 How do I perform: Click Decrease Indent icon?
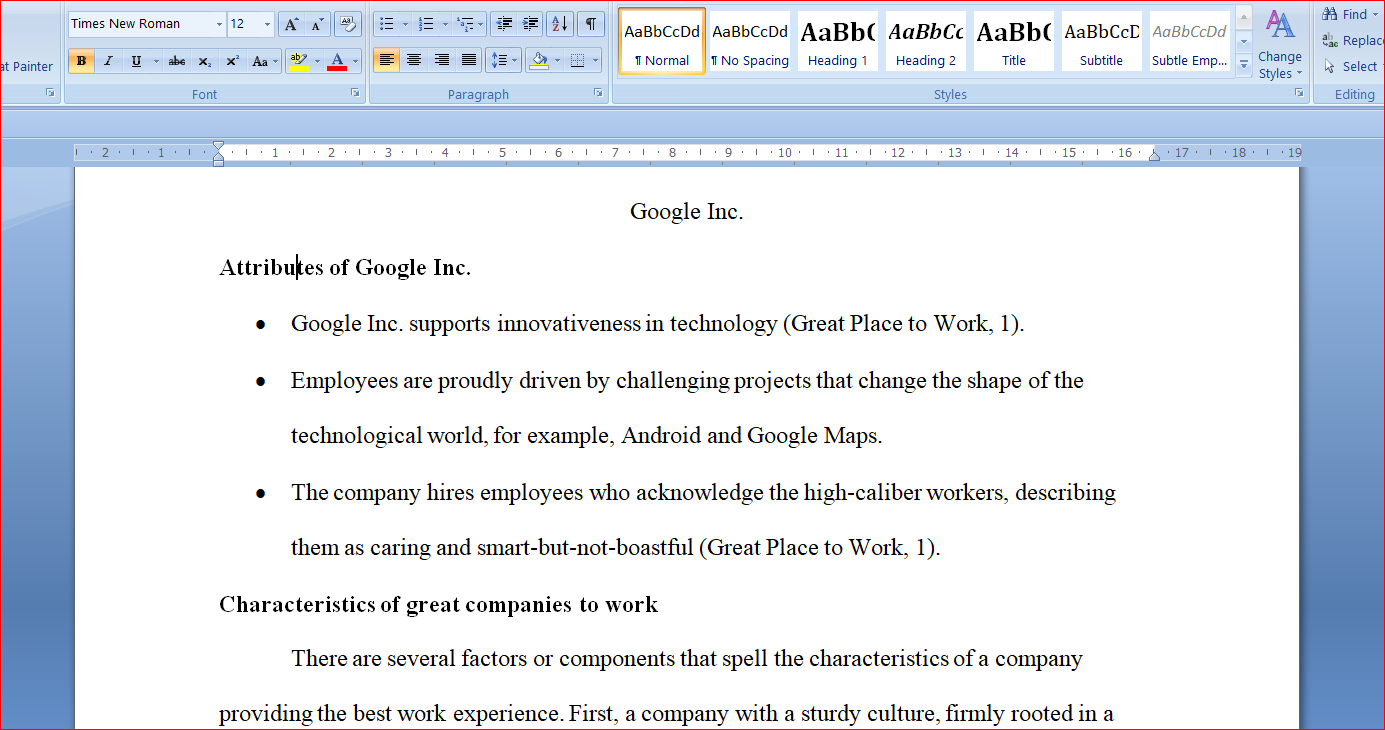(504, 24)
